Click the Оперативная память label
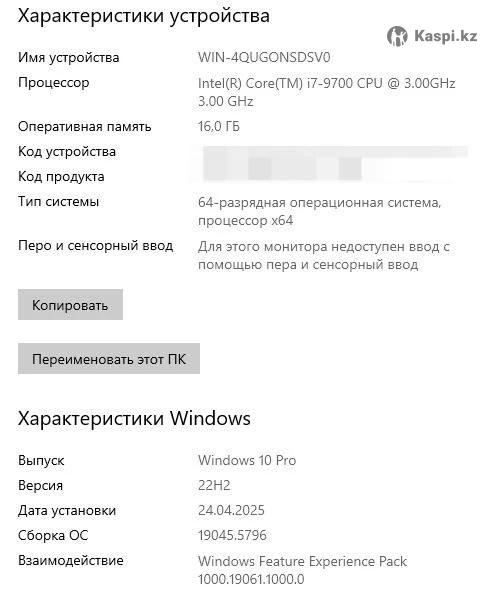The height and width of the screenshot is (598, 497). click(85, 127)
